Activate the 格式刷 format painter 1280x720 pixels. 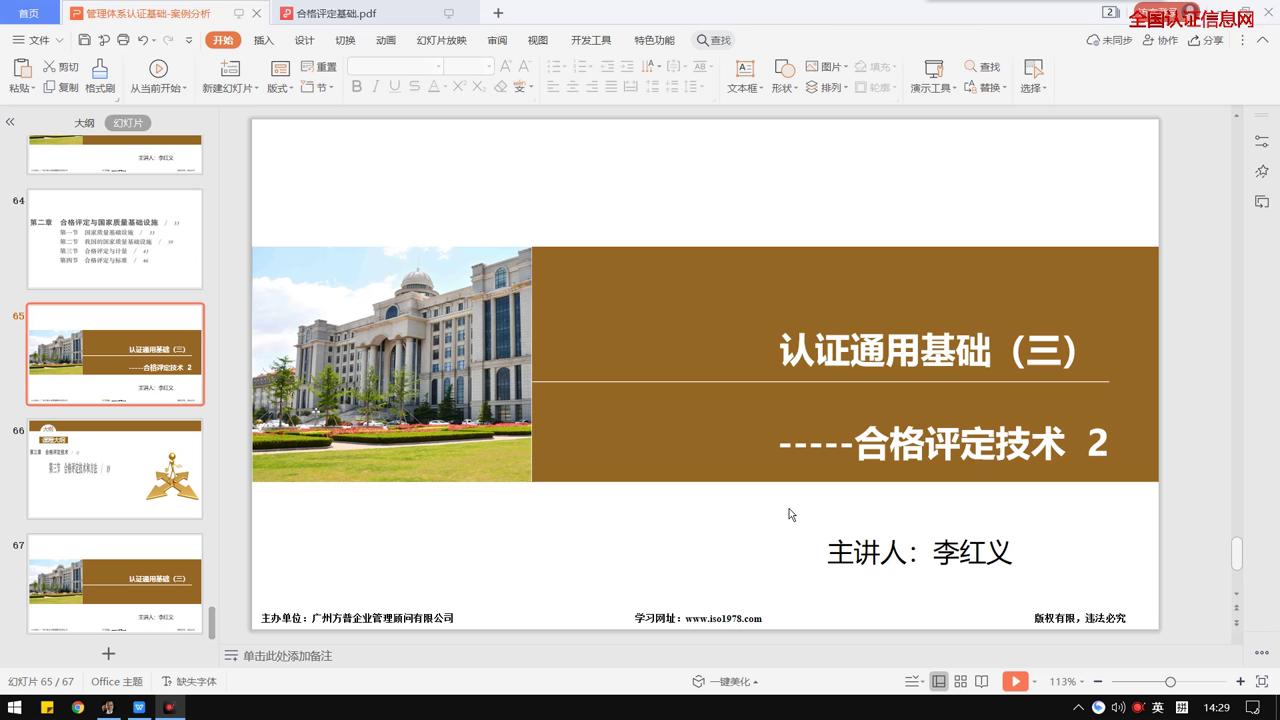pos(100,76)
